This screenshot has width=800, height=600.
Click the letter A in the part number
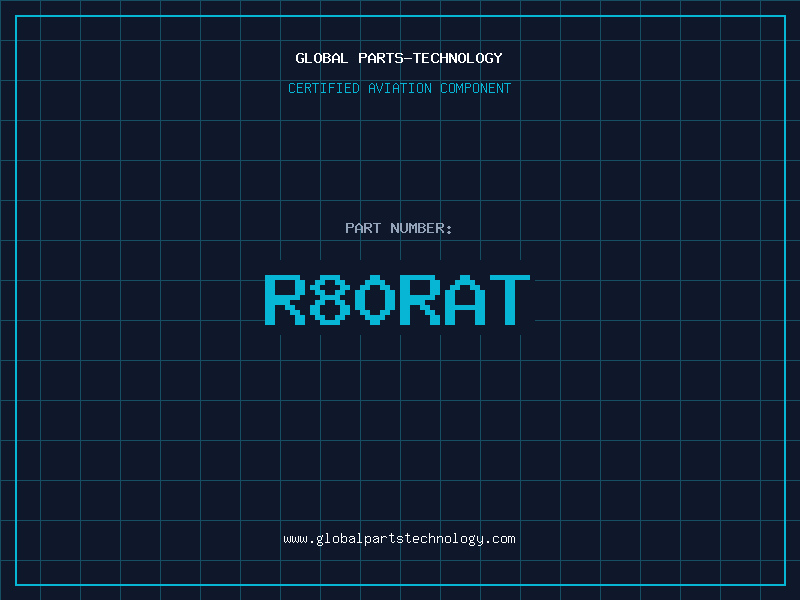coord(464,299)
